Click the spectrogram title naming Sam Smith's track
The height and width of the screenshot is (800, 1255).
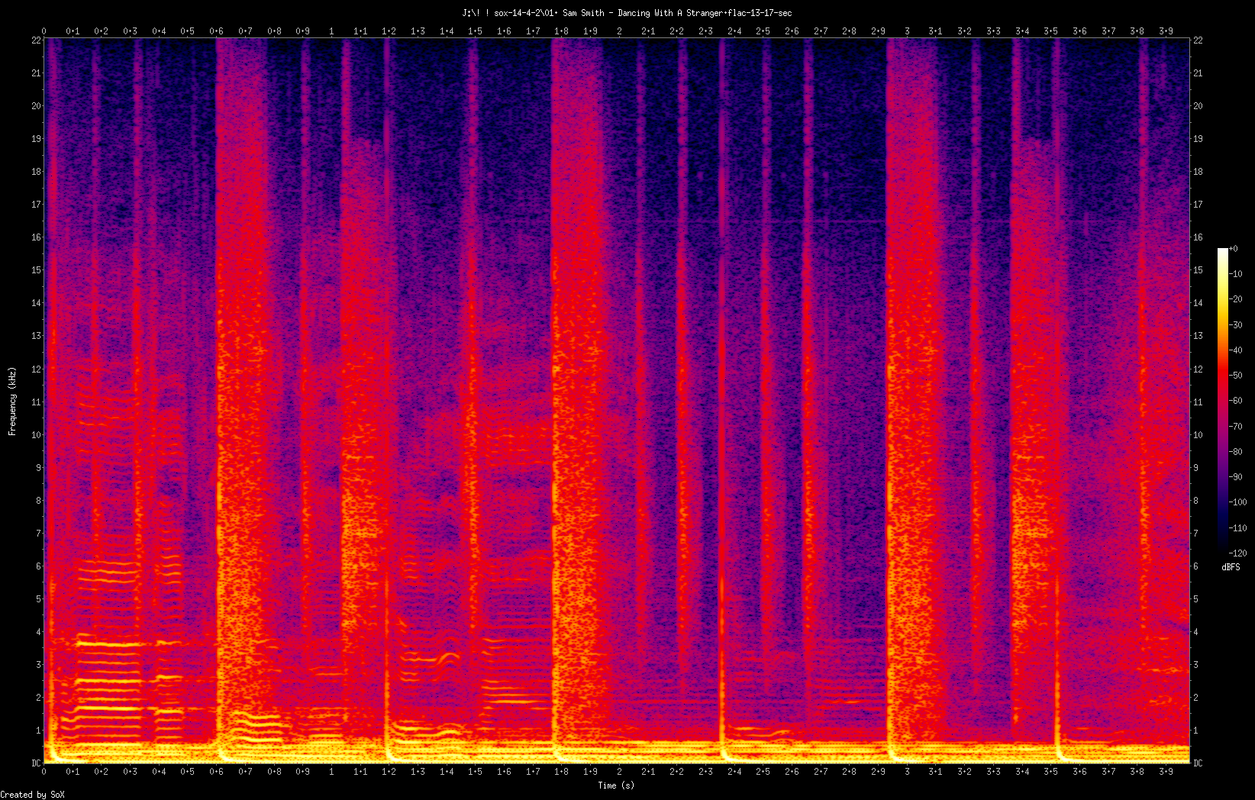(x=627, y=12)
